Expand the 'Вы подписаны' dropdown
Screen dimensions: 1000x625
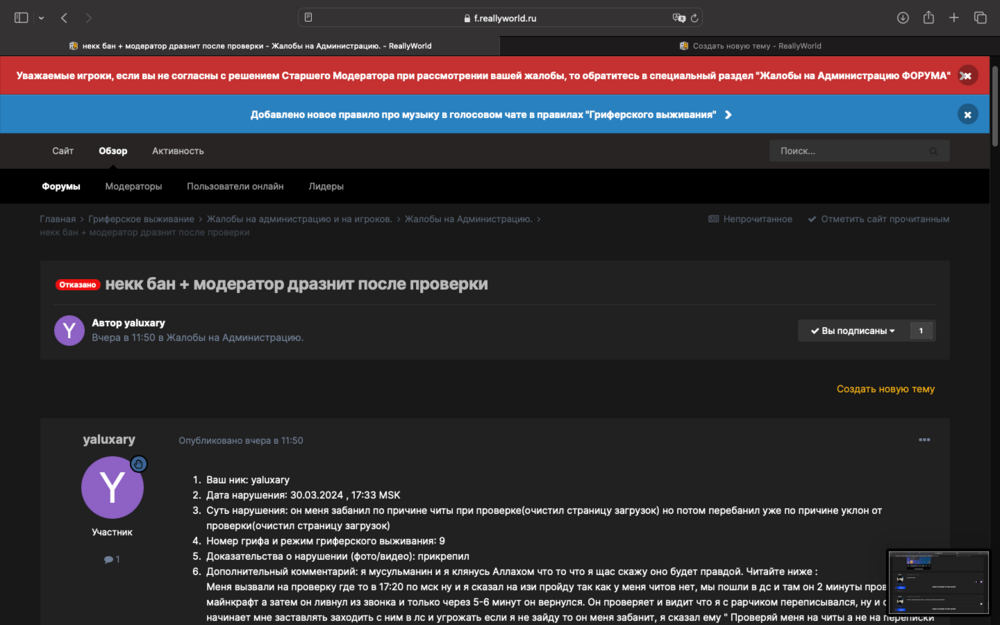click(x=853, y=330)
